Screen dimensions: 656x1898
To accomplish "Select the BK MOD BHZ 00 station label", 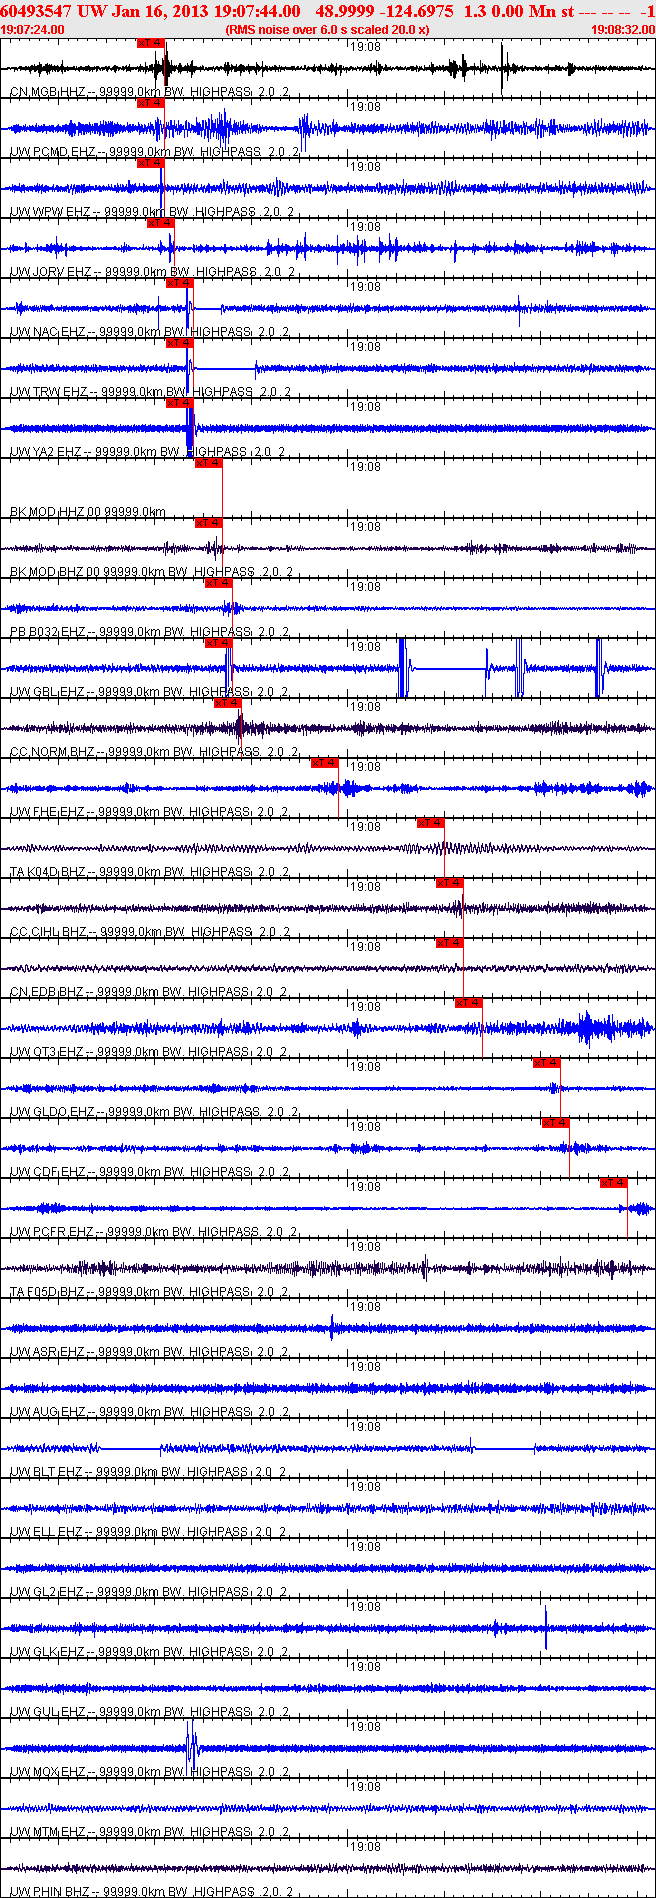I will coord(151,572).
